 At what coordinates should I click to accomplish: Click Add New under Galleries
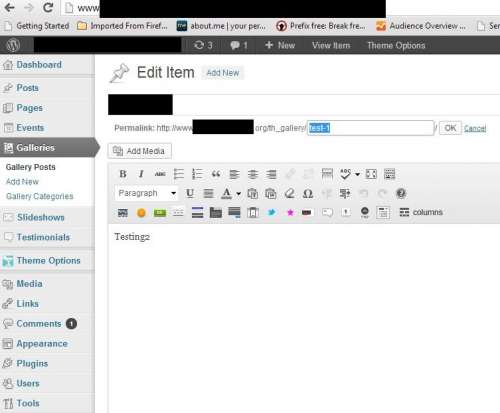coord(22,182)
